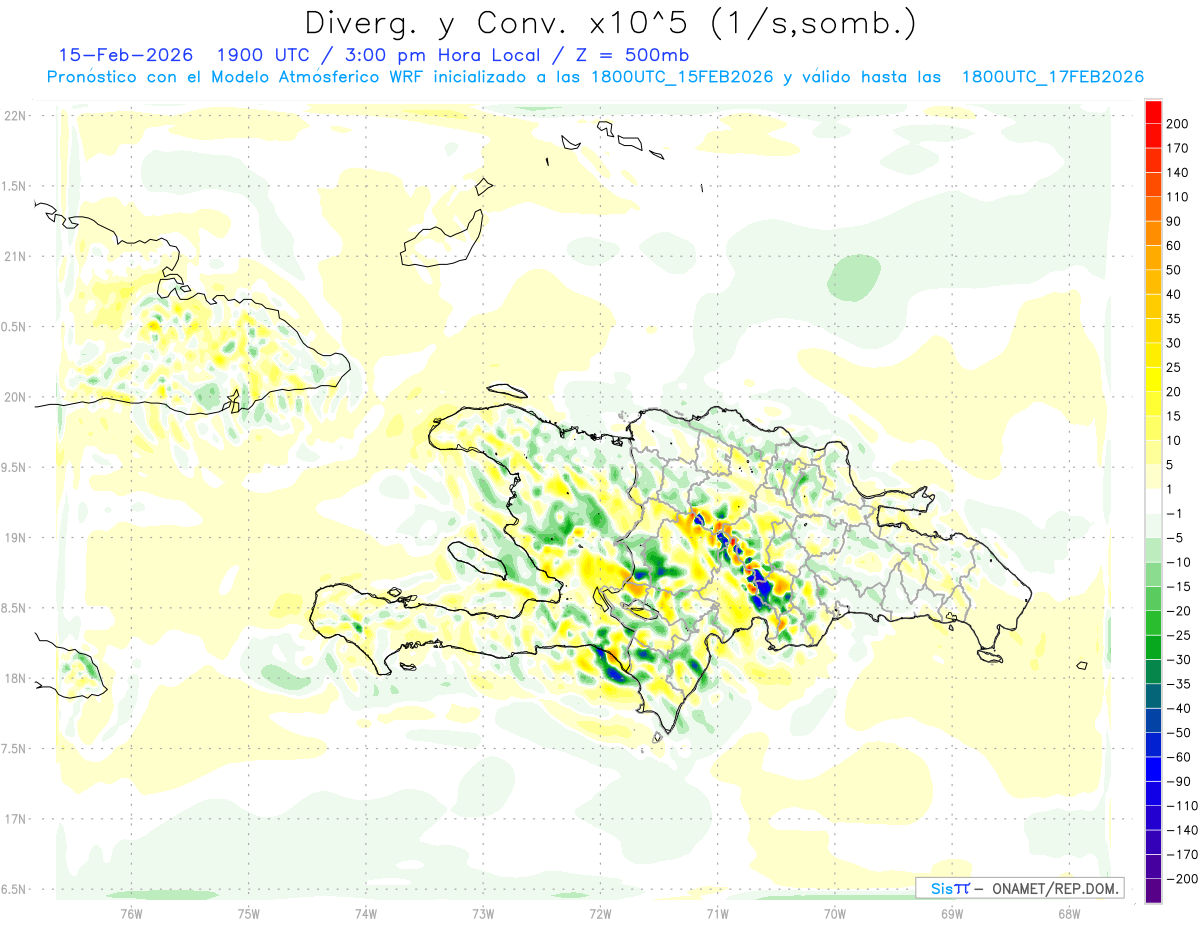Click the '7.5N' latitude label

pyautogui.click(x=14, y=749)
